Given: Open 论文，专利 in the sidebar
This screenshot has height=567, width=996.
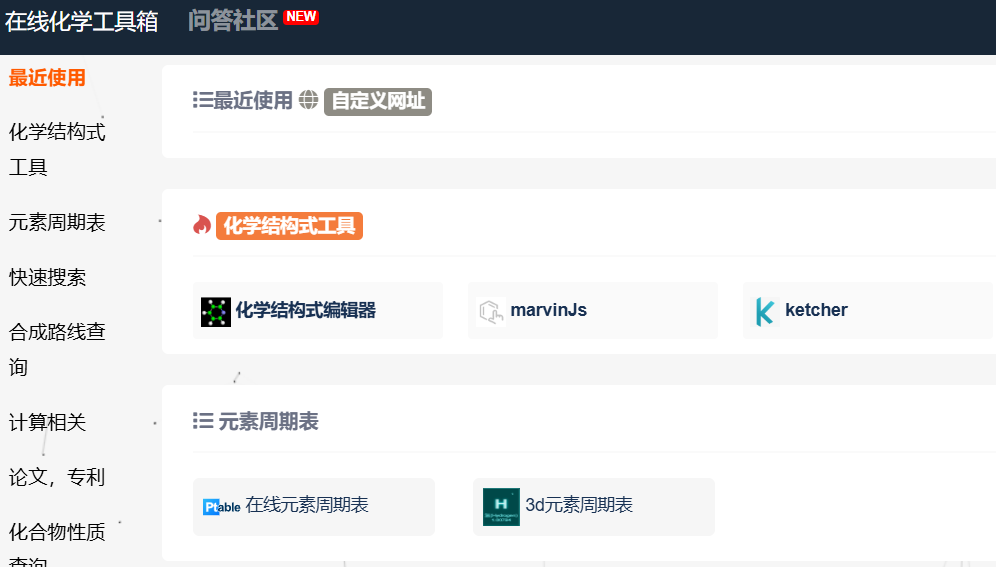Looking at the screenshot, I should coord(57,477).
